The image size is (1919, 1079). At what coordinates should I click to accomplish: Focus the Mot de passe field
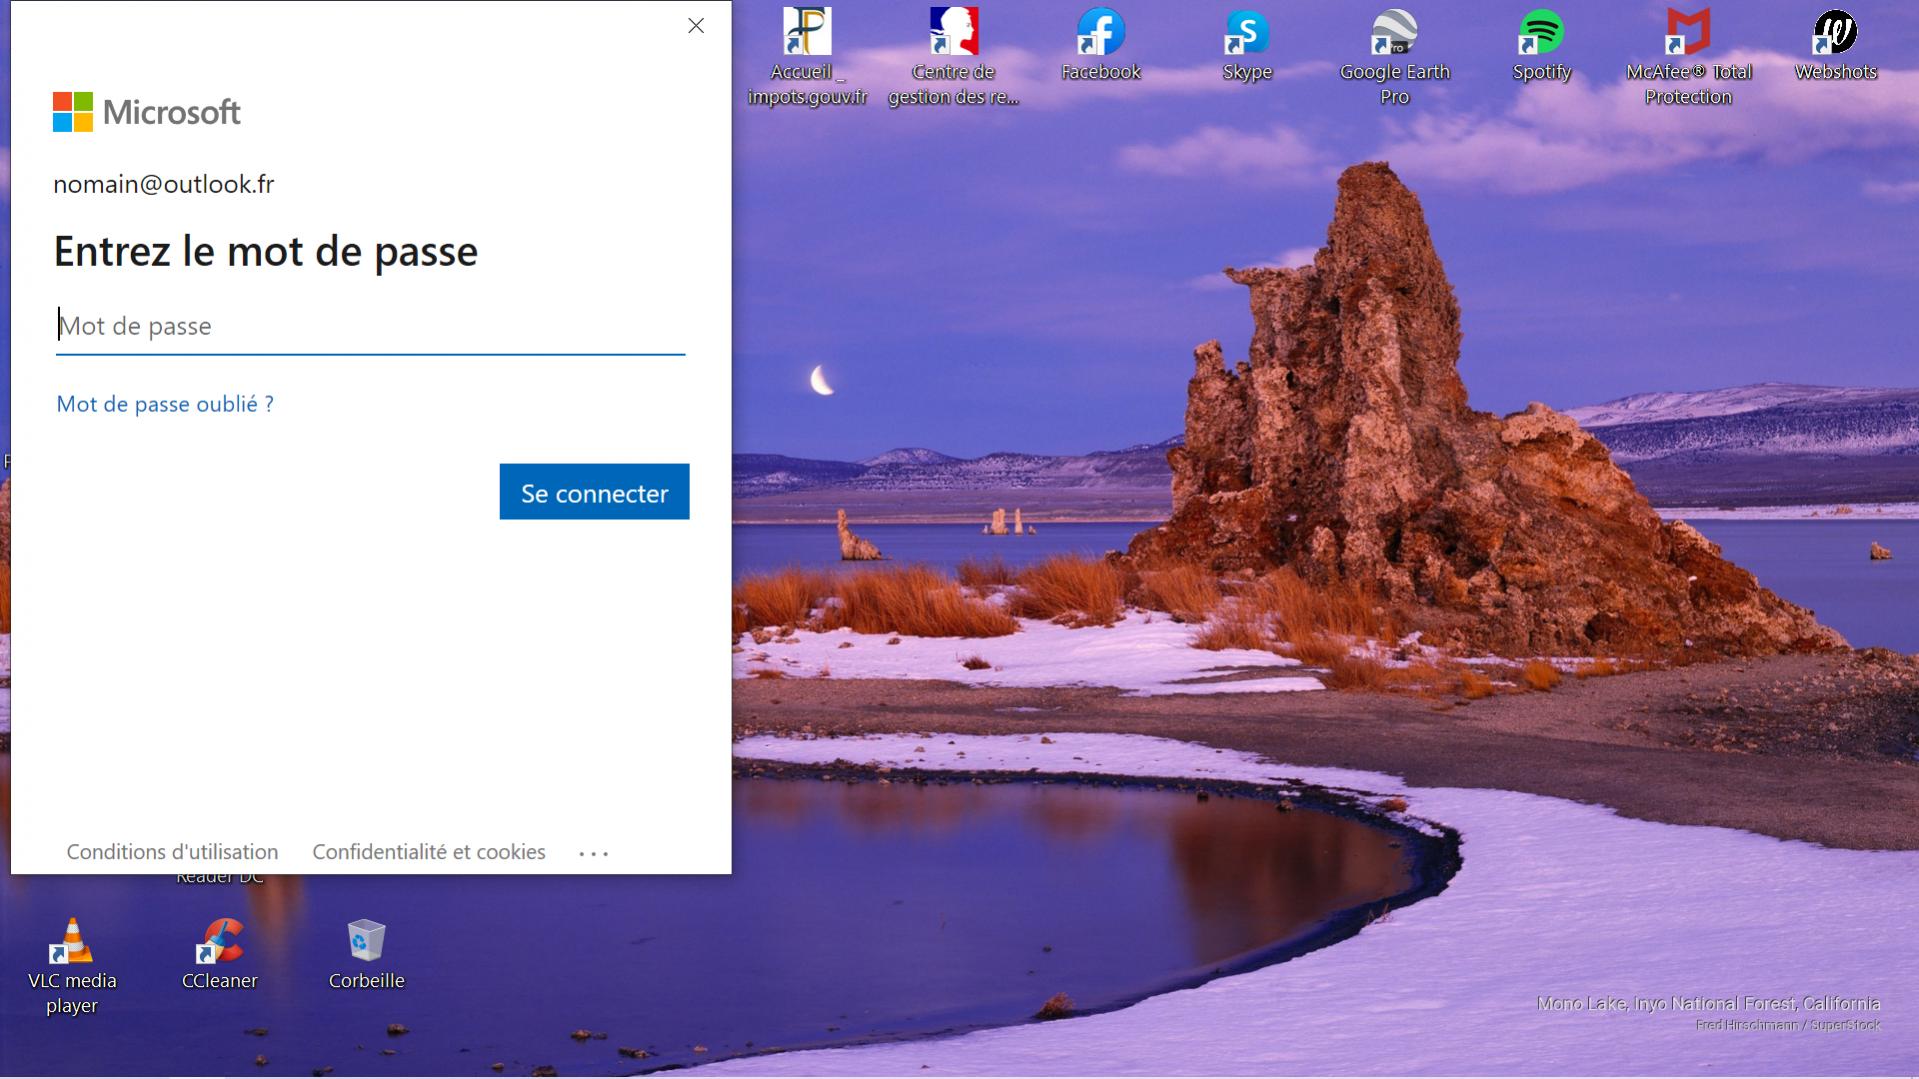(x=370, y=327)
